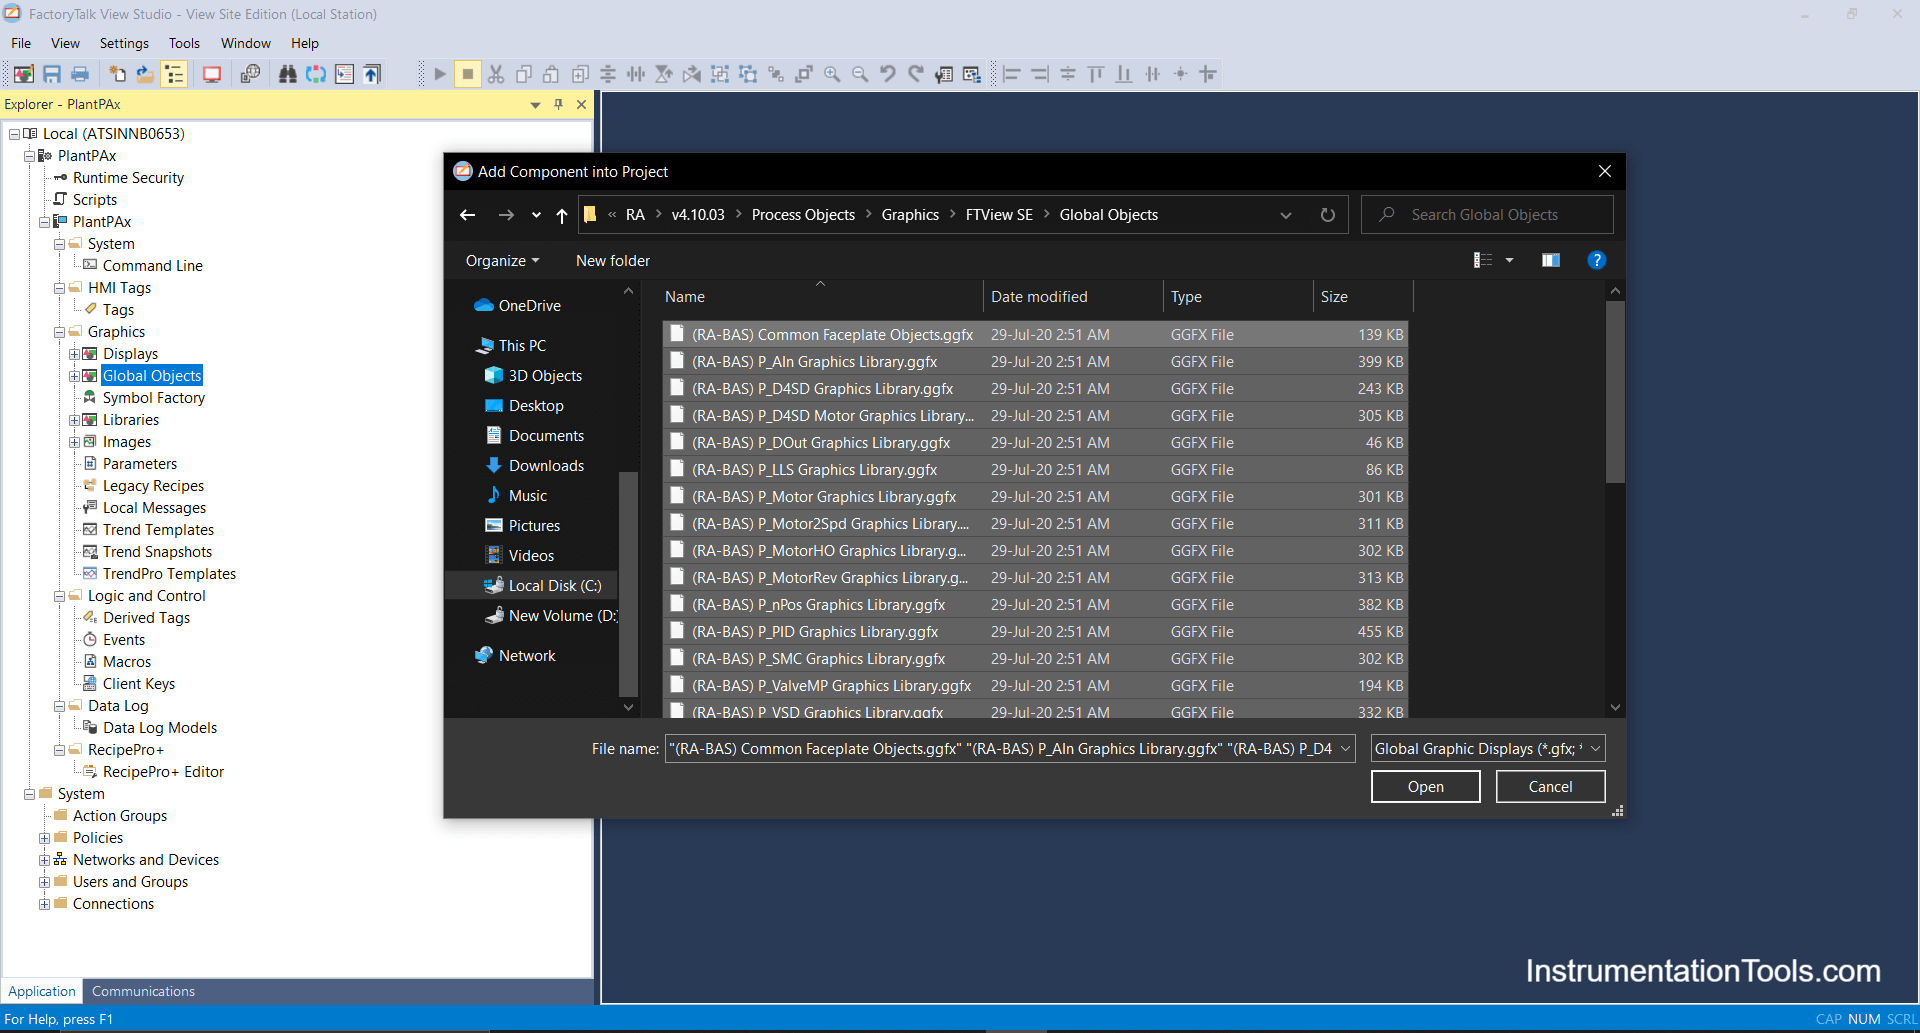Viewport: 1920px width, 1033px height.
Task: Expand the Libraries tree node
Action: coord(74,420)
